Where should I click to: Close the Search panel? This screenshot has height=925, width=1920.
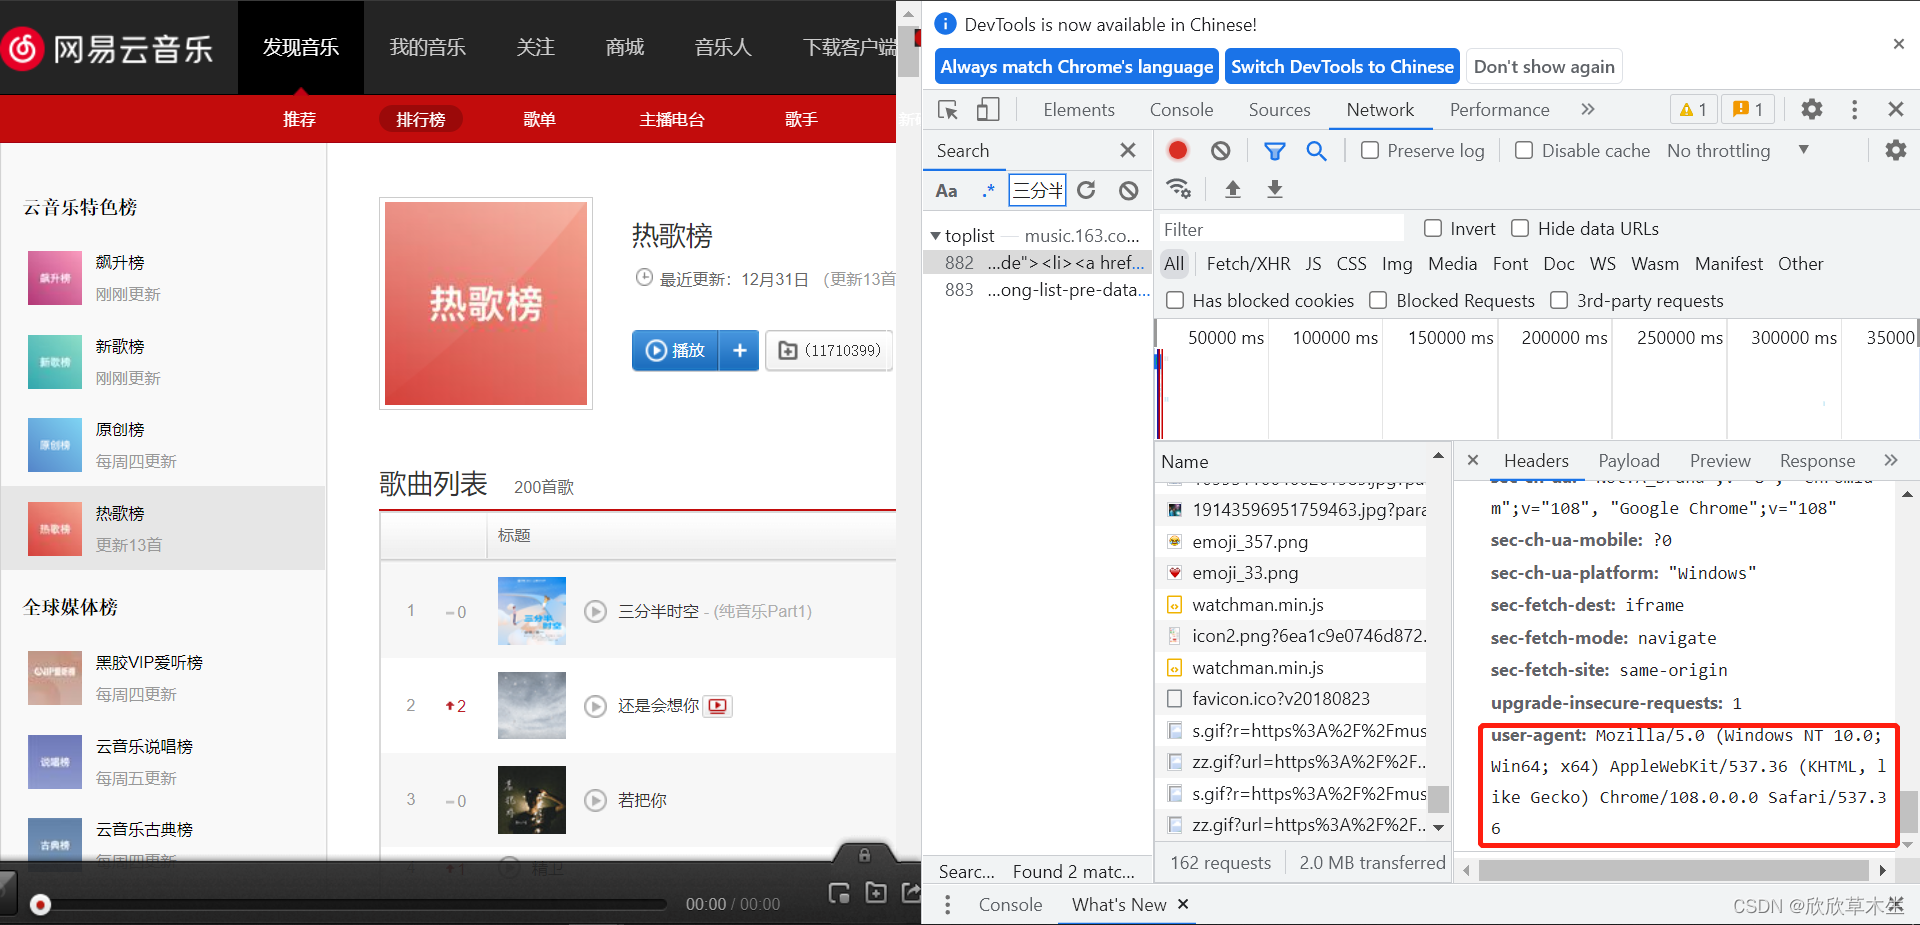pos(1127,150)
